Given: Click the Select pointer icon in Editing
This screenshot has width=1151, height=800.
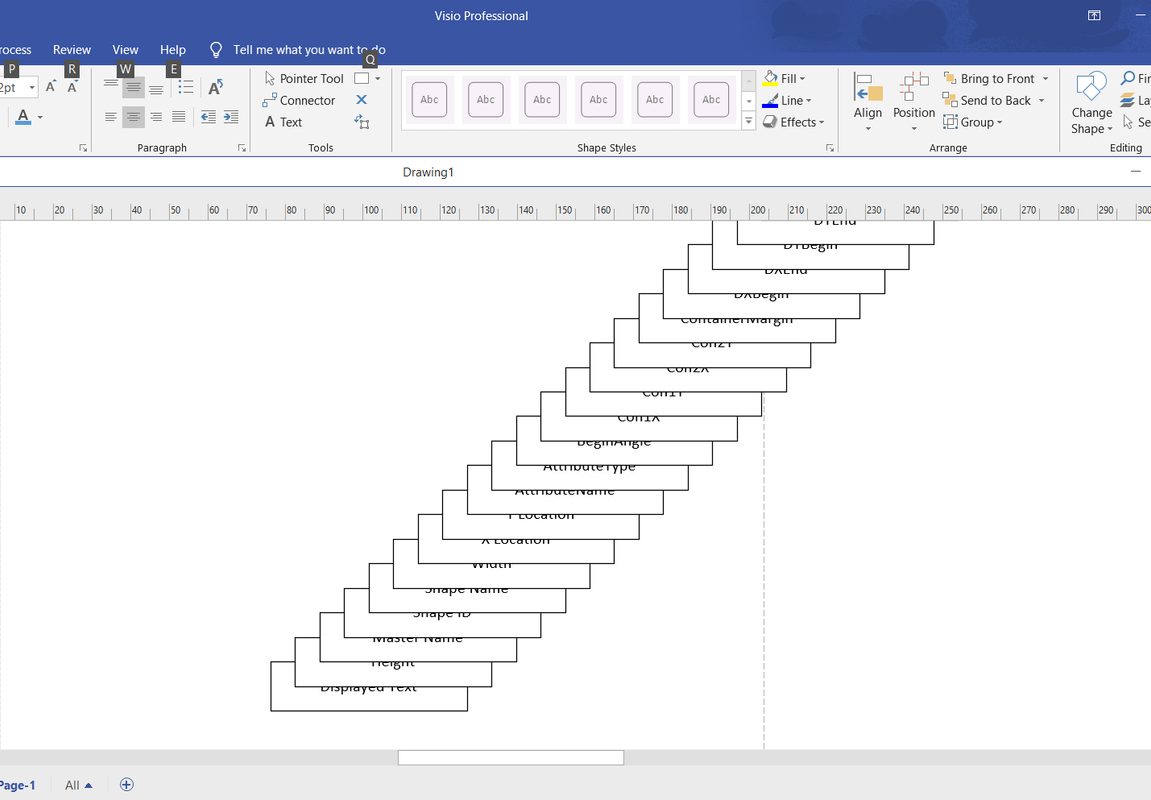Looking at the screenshot, I should point(1128,123).
